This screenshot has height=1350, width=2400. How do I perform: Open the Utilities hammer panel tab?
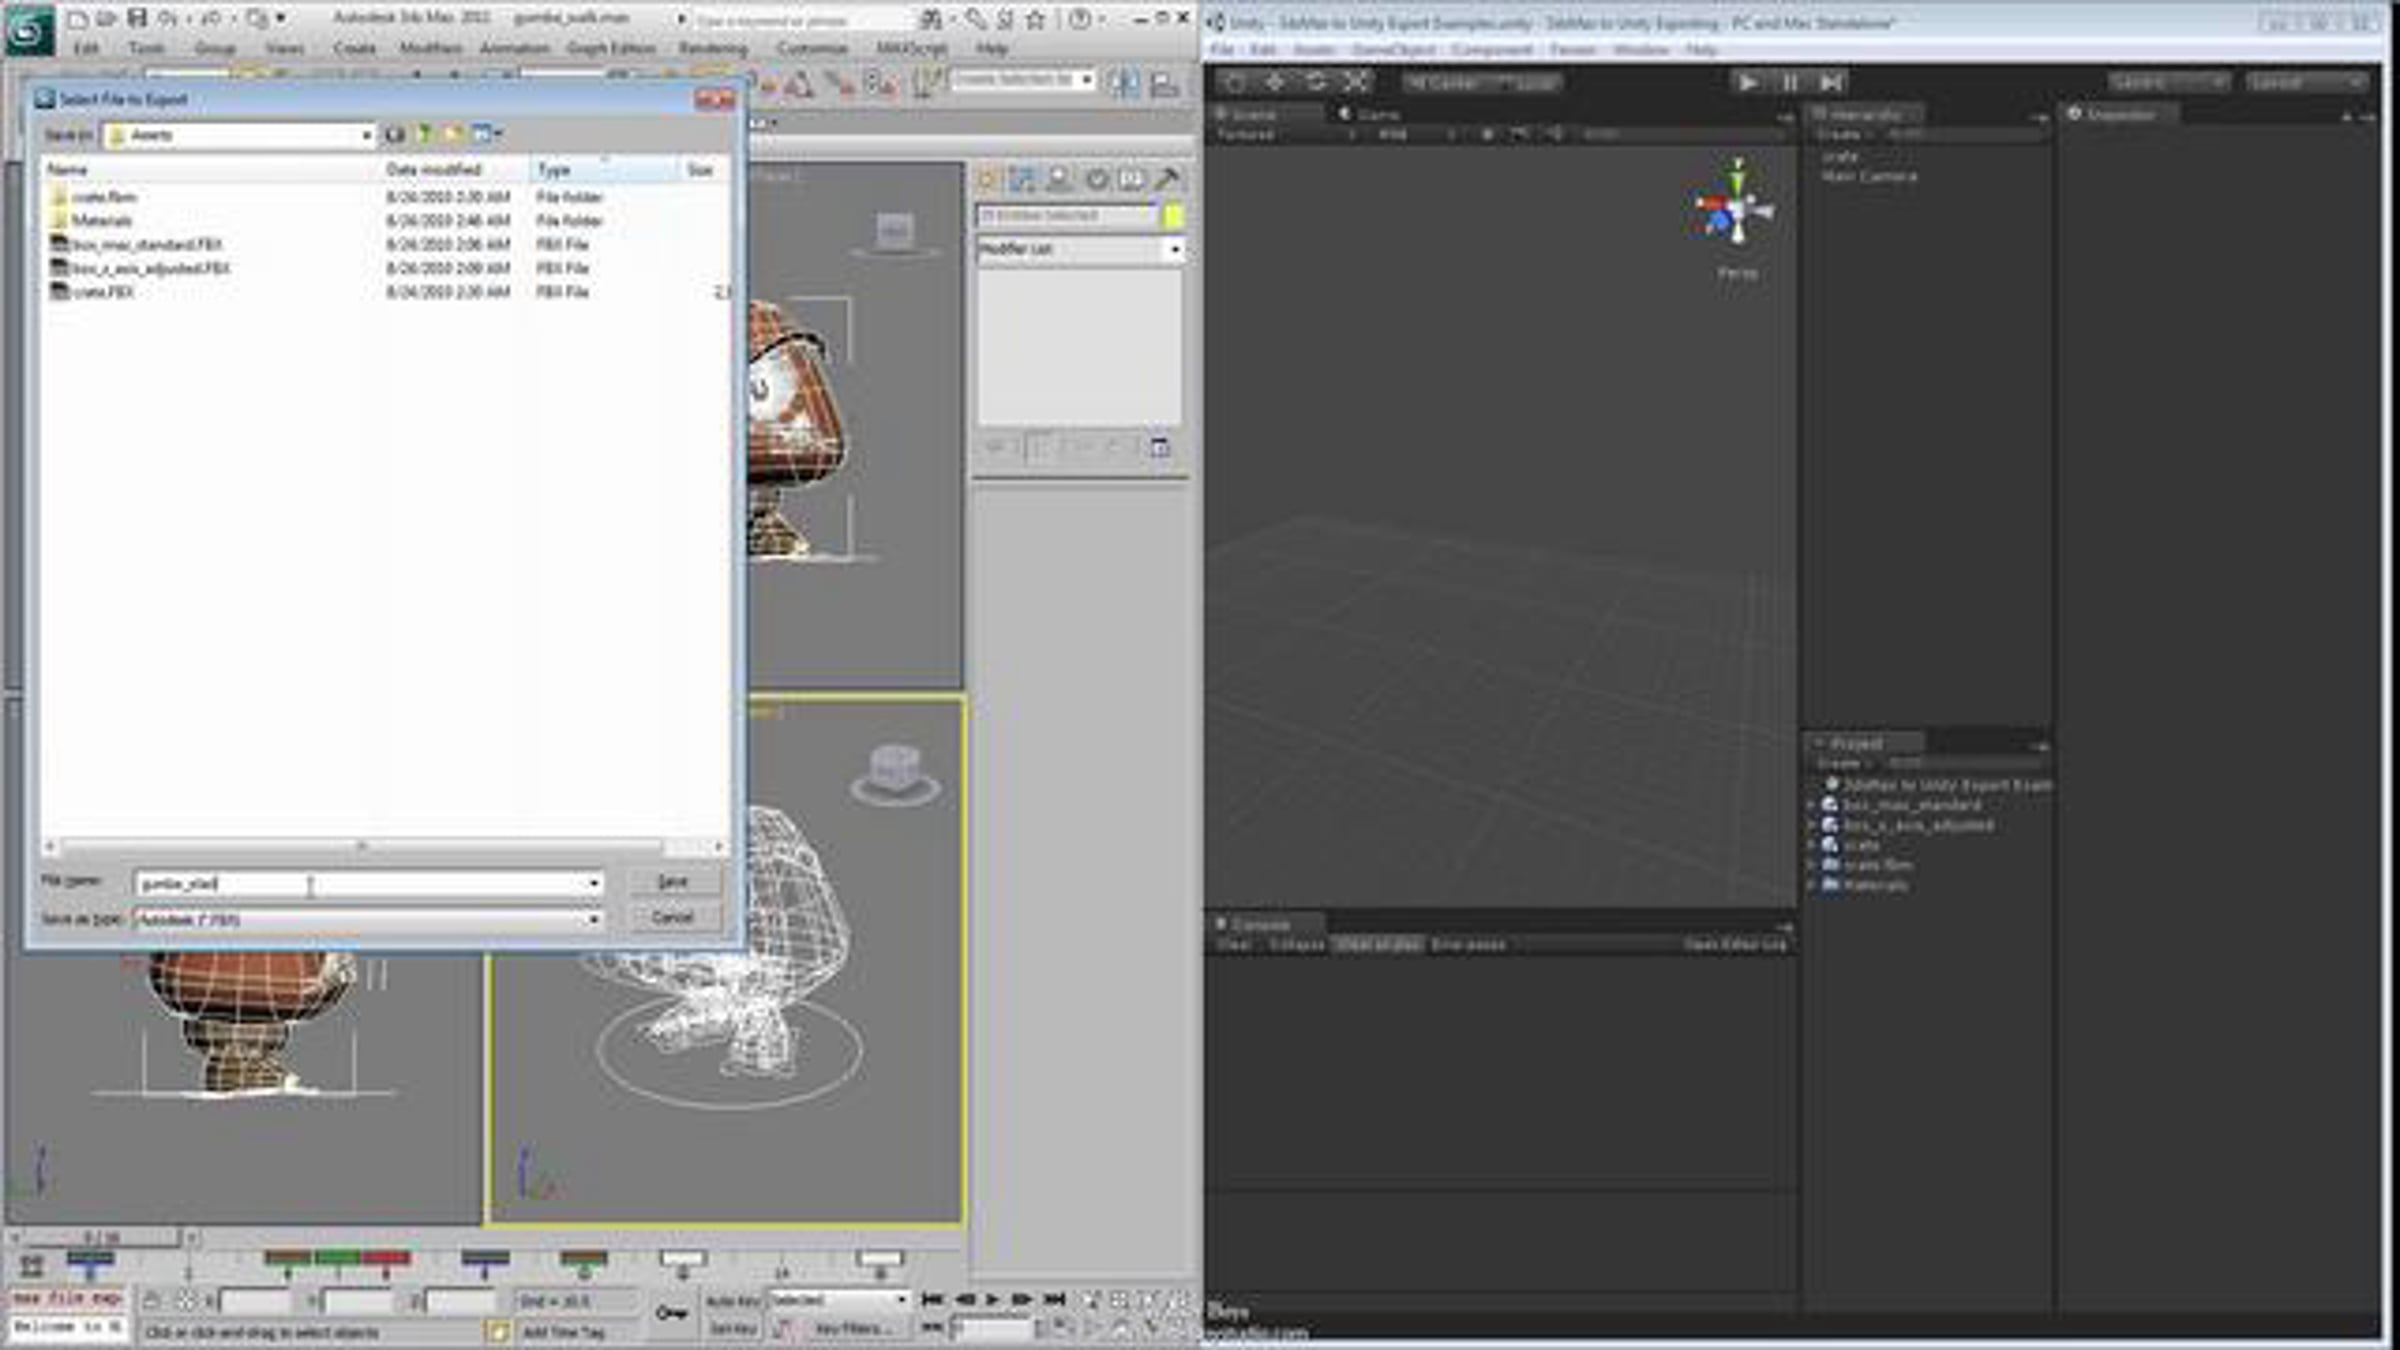click(x=1166, y=179)
